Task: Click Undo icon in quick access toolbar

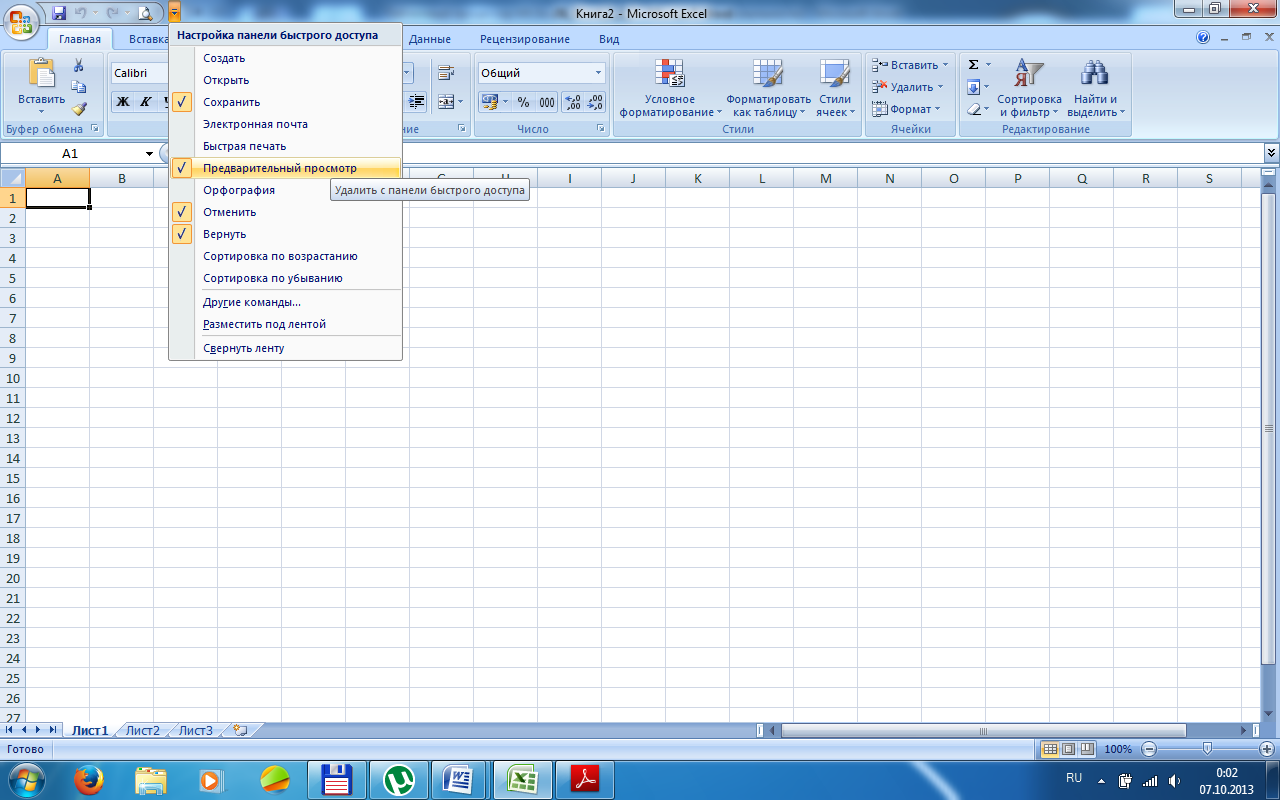Action: click(80, 12)
